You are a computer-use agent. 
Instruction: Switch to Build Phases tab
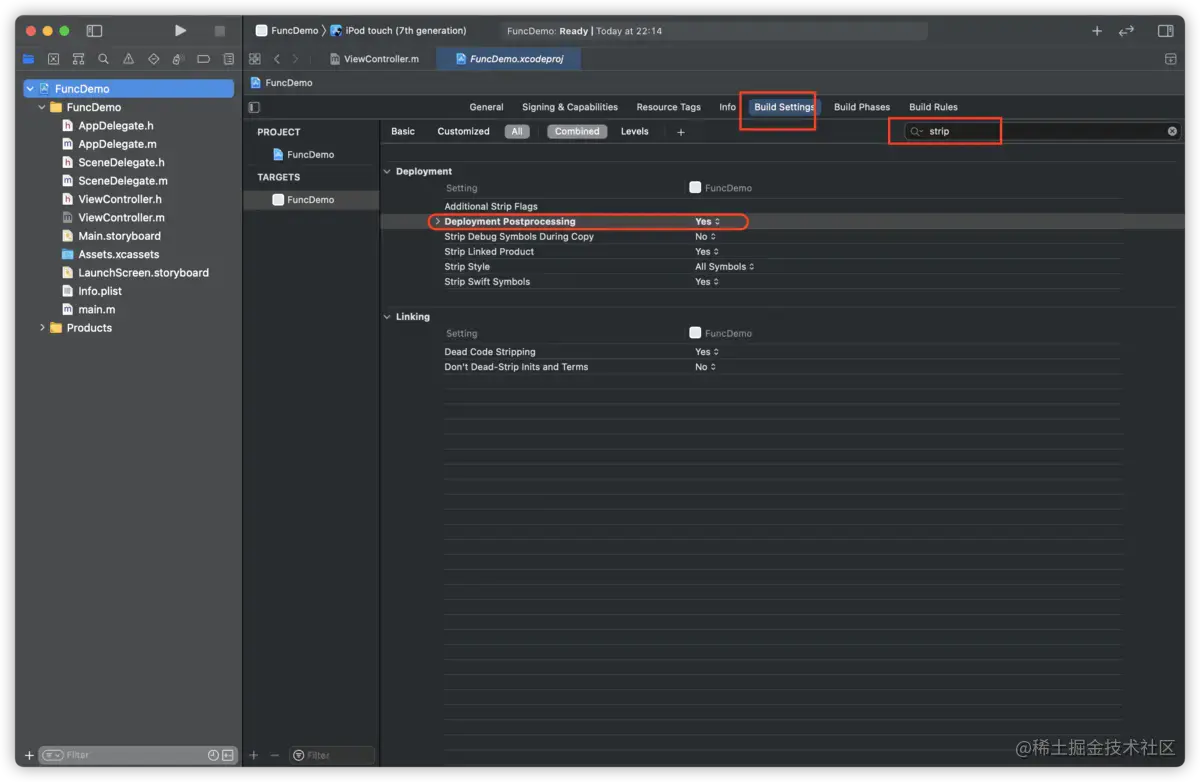(x=862, y=107)
